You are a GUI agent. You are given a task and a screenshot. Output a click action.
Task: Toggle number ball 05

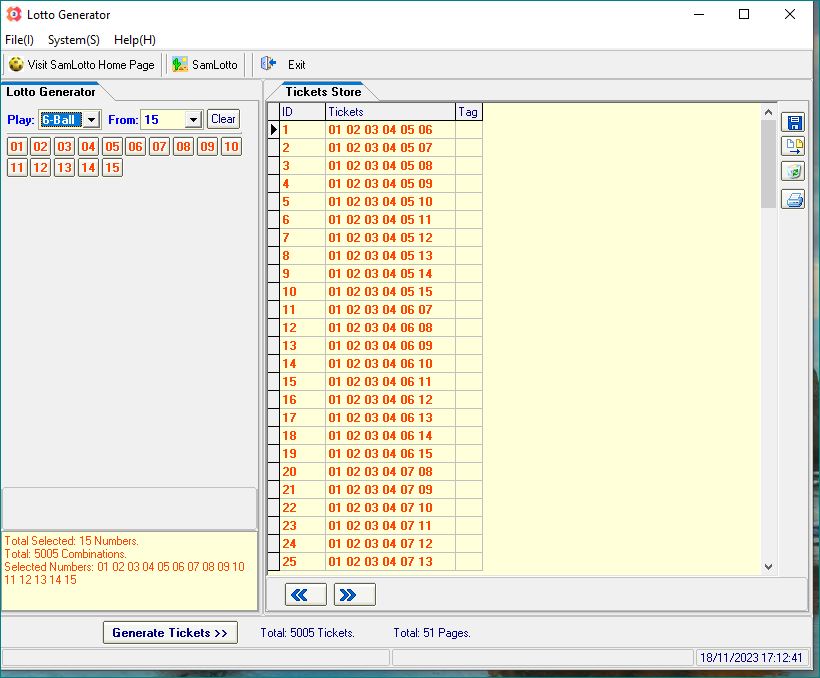point(112,146)
